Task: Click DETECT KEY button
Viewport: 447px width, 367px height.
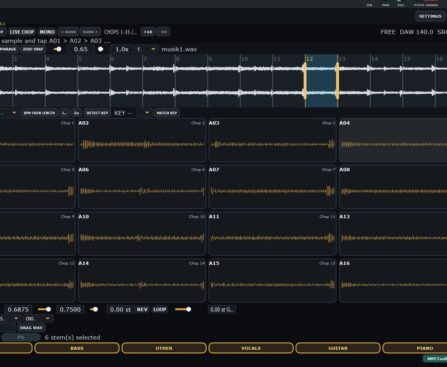Action: point(97,113)
